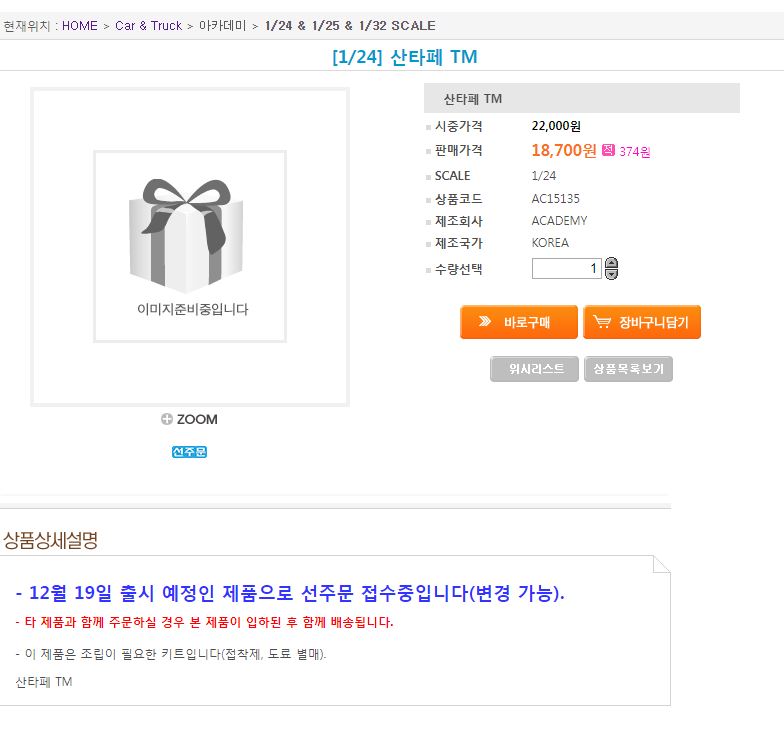
Task: Click the ZOOM plus icon
Action: coord(166,419)
